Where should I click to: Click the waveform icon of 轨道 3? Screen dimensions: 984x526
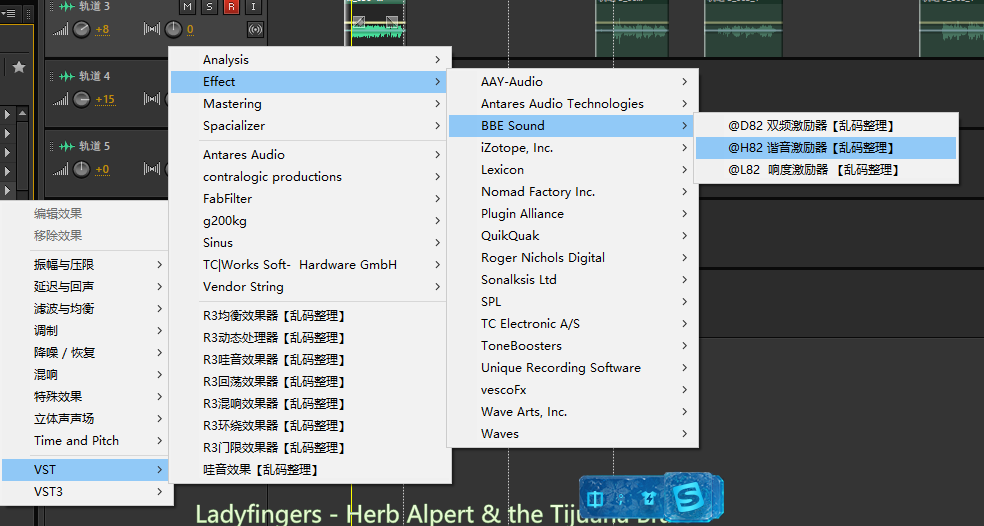67,6
